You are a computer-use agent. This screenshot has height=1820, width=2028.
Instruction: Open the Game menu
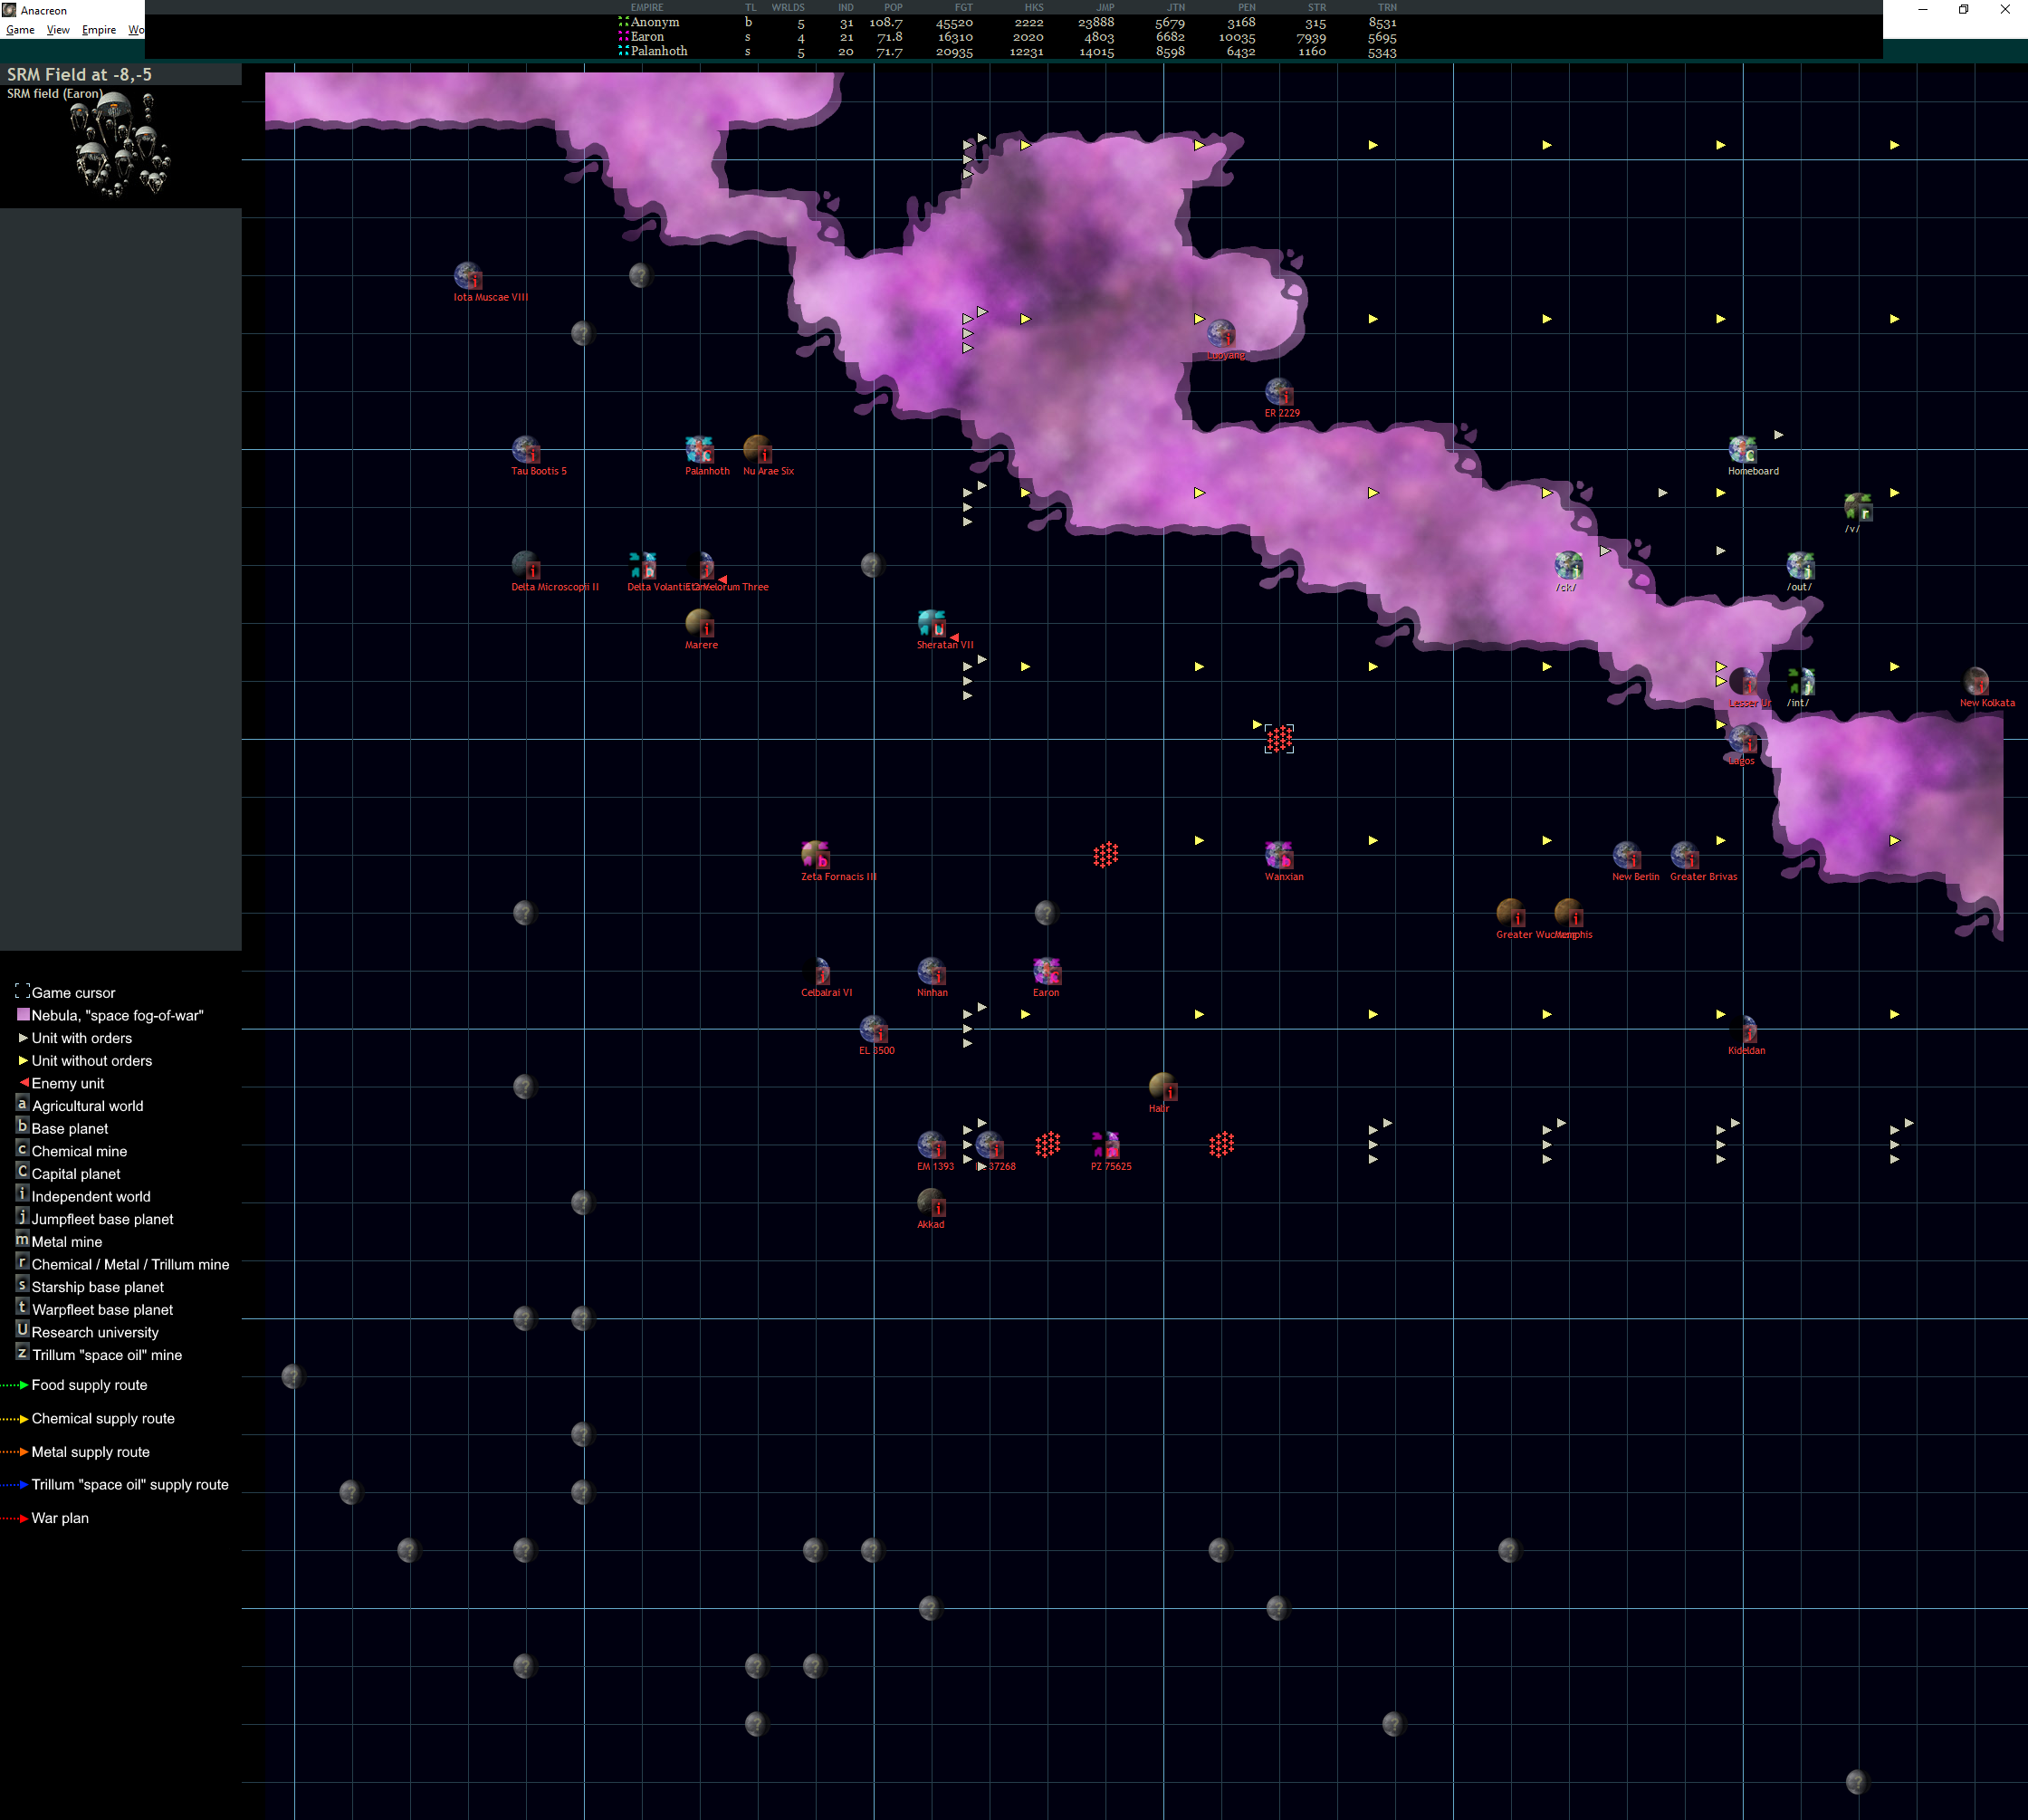click(20, 30)
